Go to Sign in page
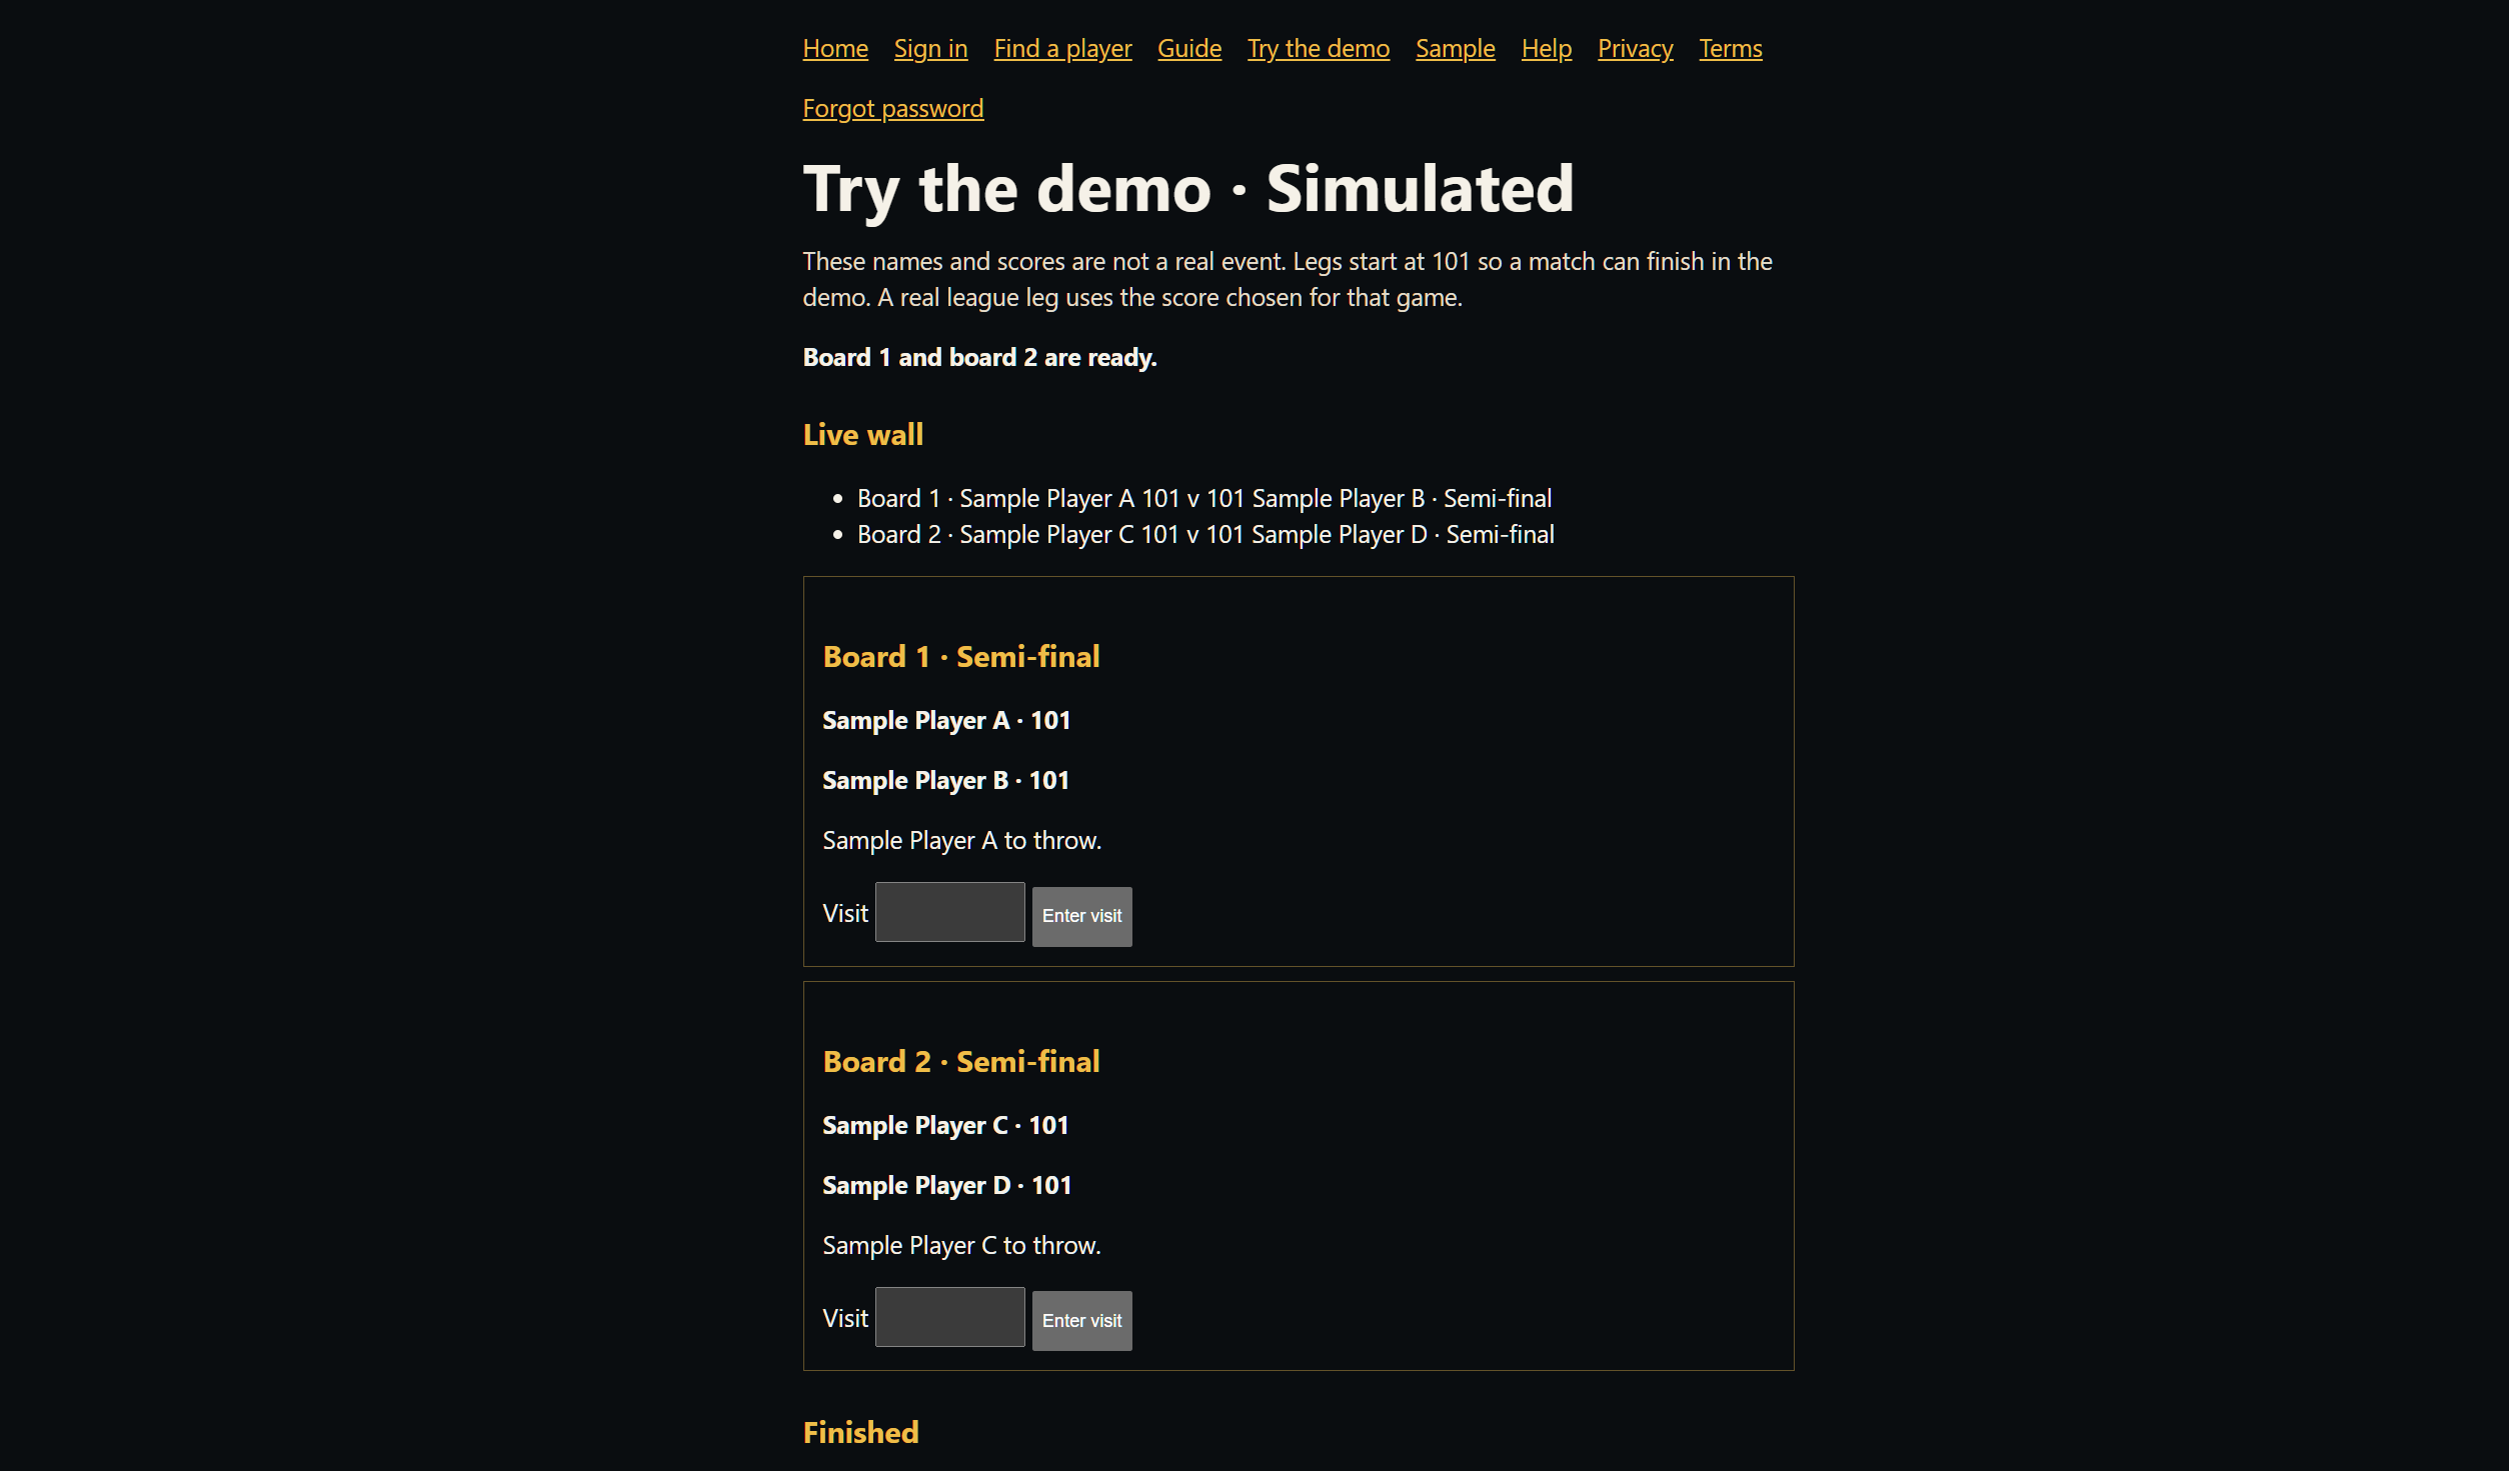The width and height of the screenshot is (2509, 1471). [930, 48]
